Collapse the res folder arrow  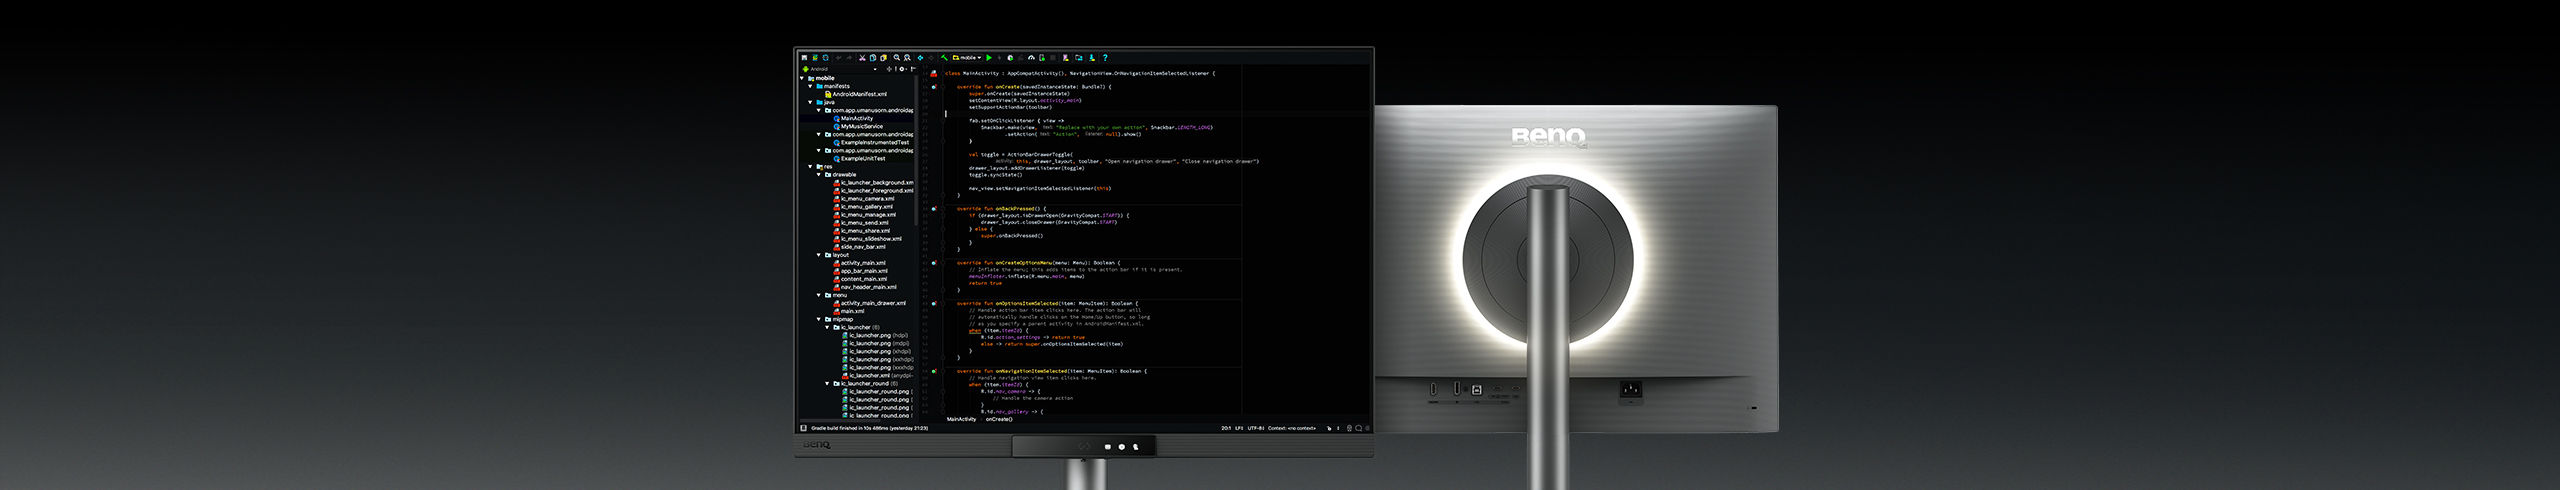coord(811,167)
